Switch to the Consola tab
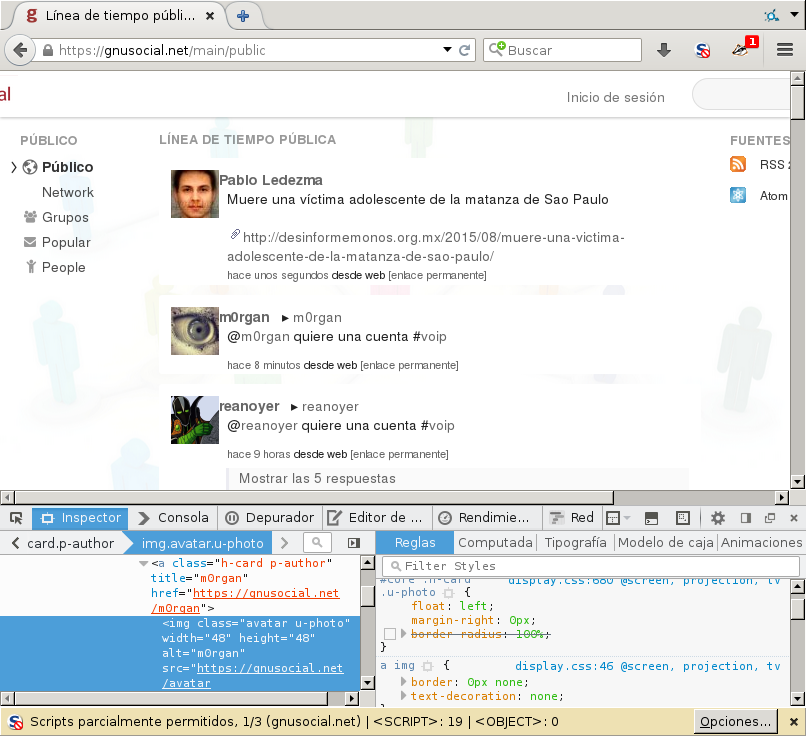 point(173,518)
